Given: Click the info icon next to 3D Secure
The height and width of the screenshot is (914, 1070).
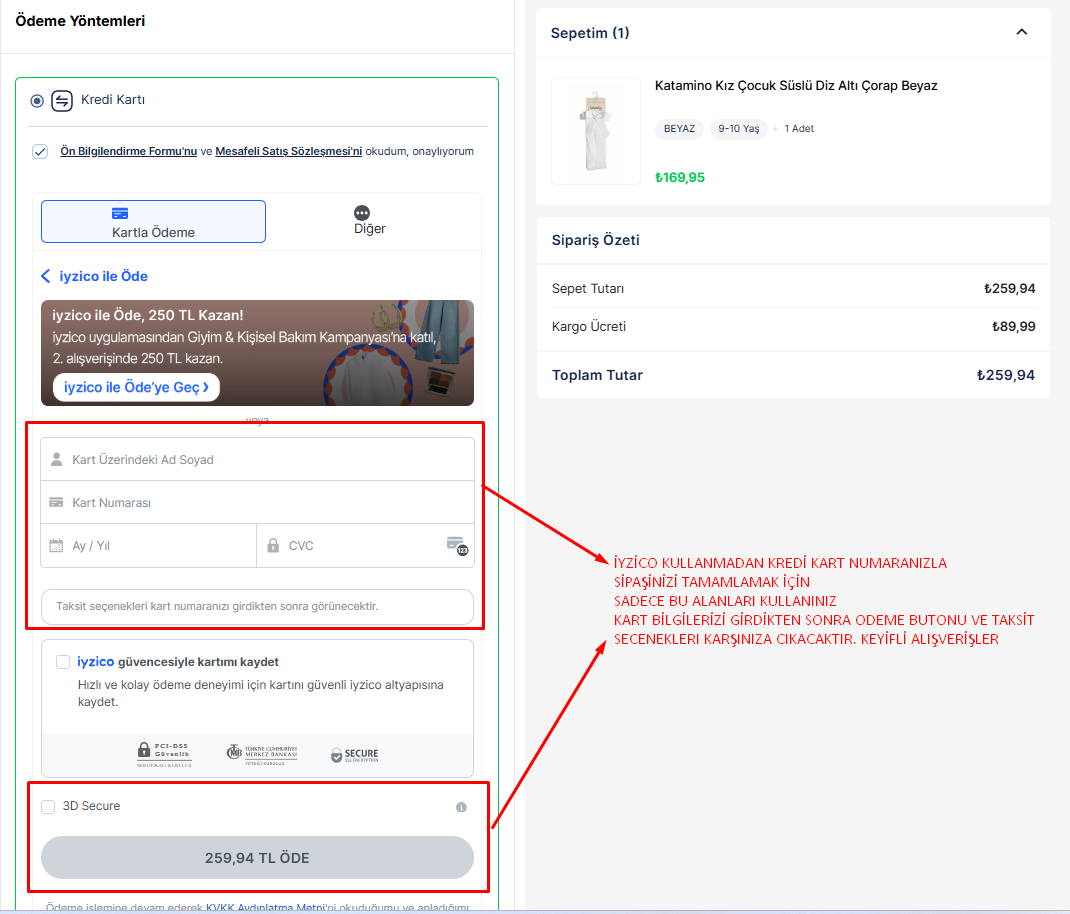Looking at the screenshot, I should (x=461, y=807).
